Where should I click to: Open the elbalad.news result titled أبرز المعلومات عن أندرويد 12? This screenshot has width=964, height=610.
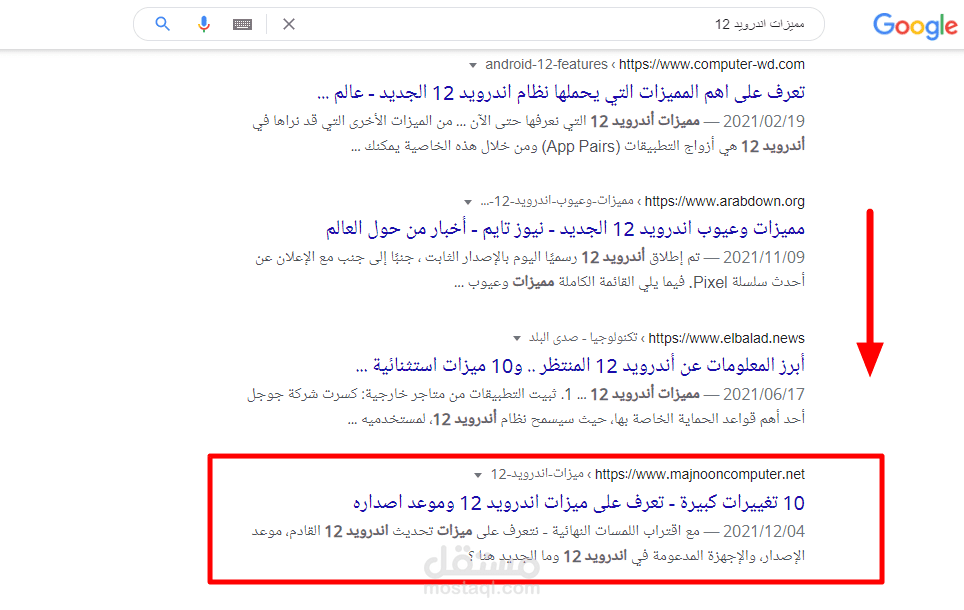580,366
